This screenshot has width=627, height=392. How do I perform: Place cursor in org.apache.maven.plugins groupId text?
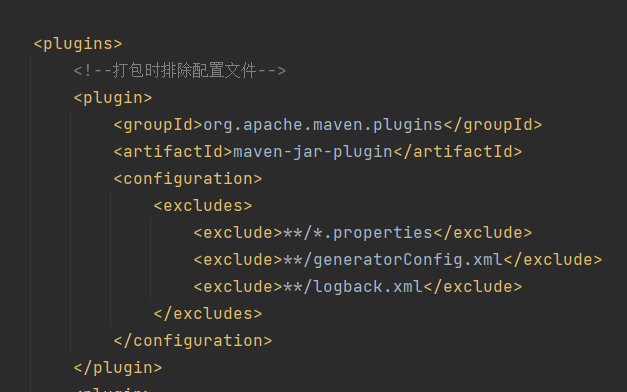(x=323, y=125)
